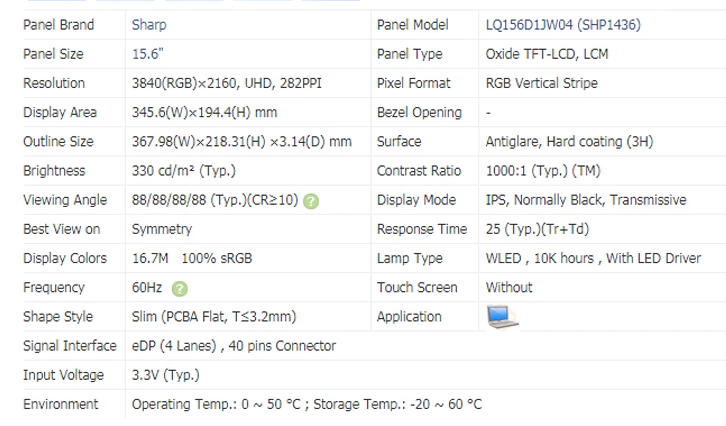
Task: Click the Resolution label
Action: [x=54, y=83]
